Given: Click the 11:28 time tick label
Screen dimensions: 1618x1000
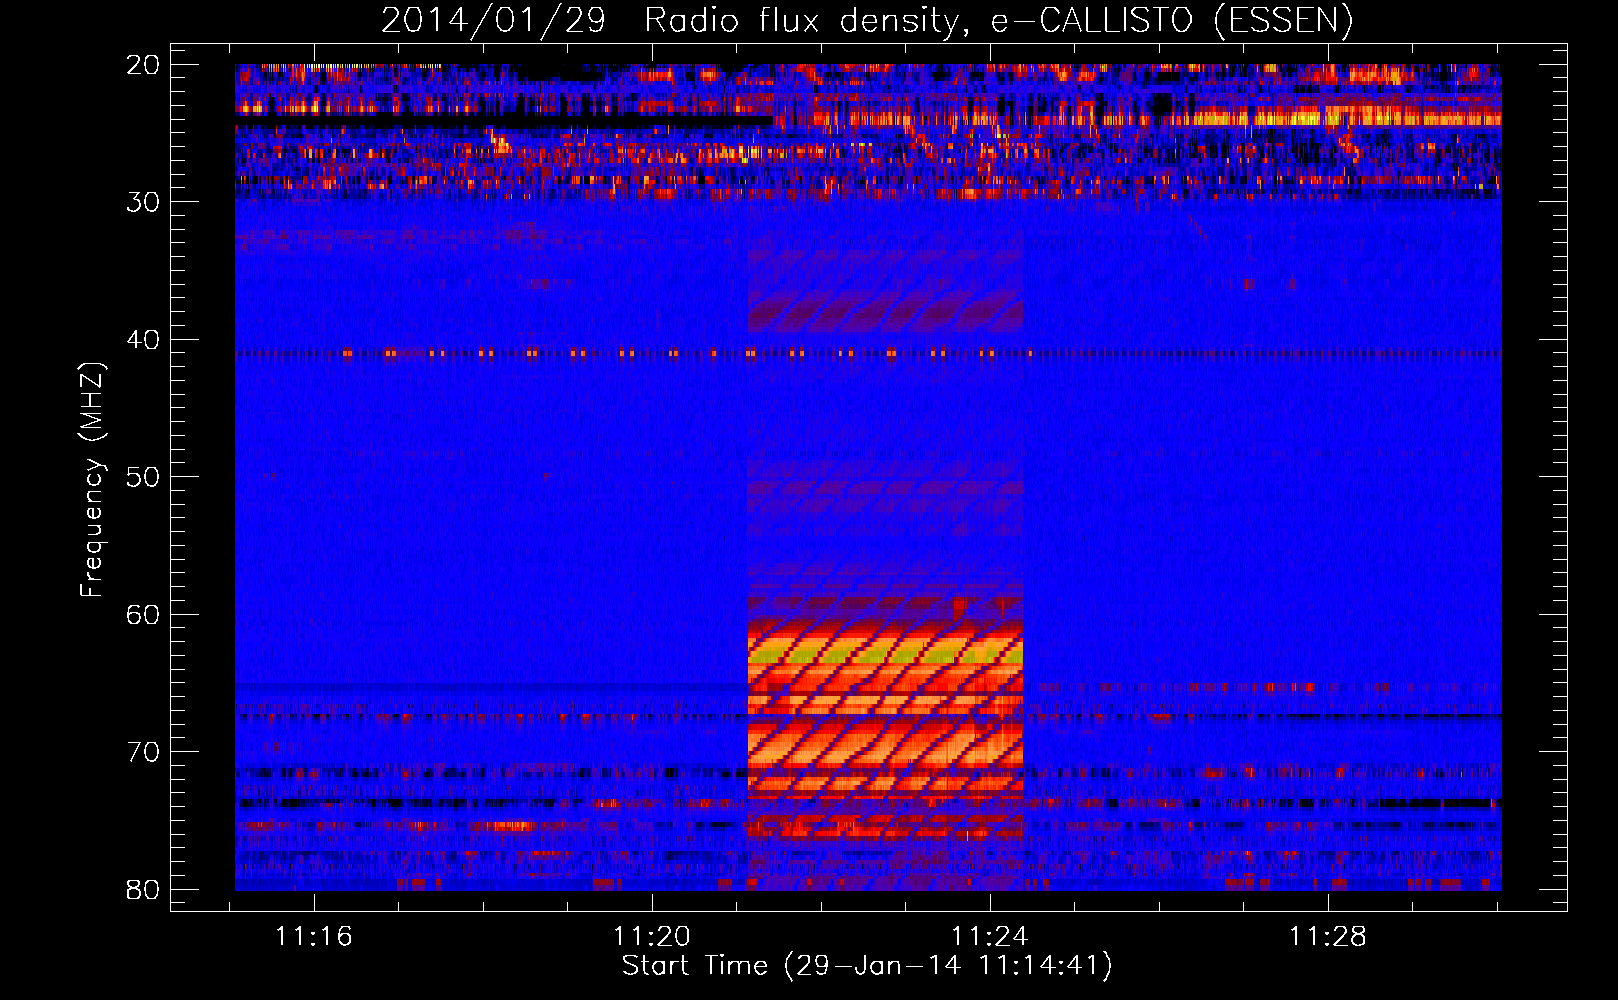Looking at the screenshot, I should (x=1328, y=937).
